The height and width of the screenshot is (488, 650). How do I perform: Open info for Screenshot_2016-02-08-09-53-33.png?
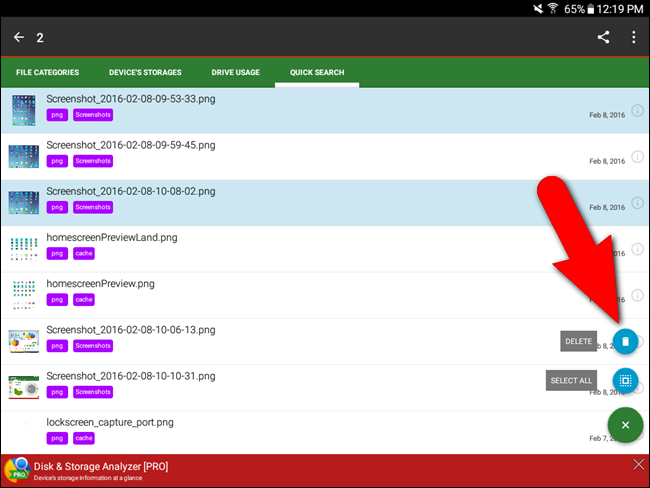[x=637, y=110]
